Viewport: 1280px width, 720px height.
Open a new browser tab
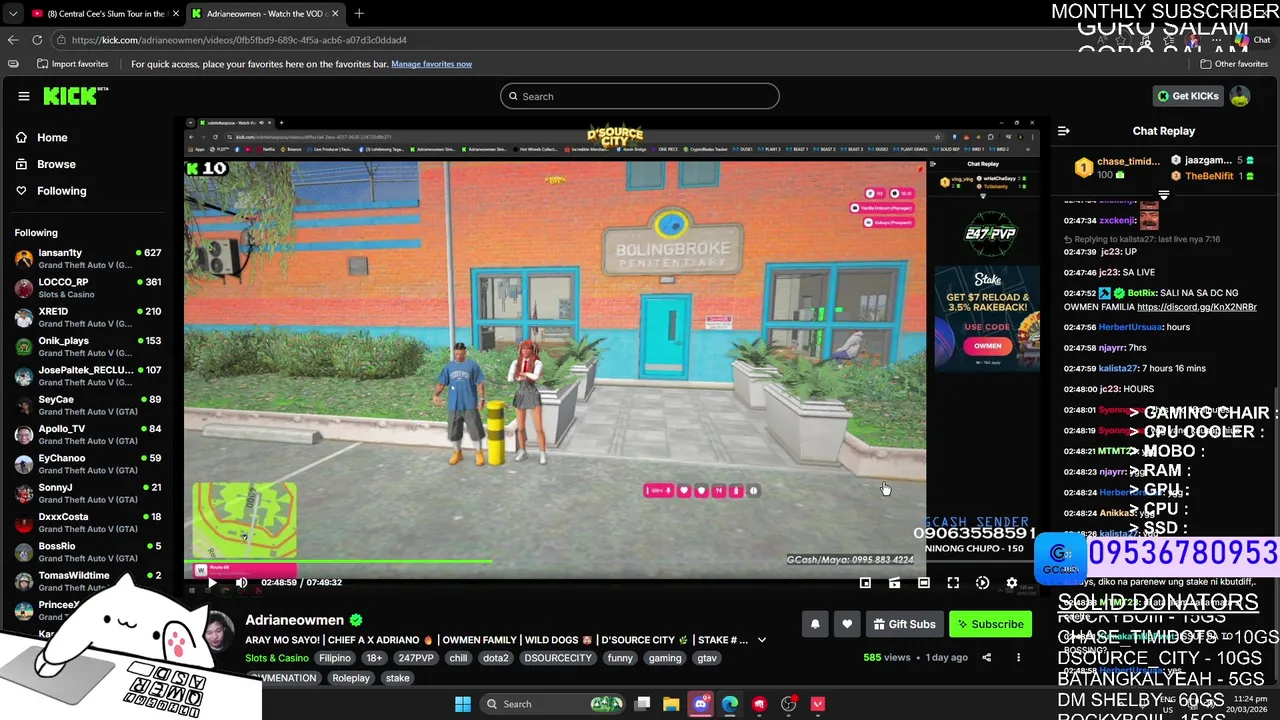[359, 13]
